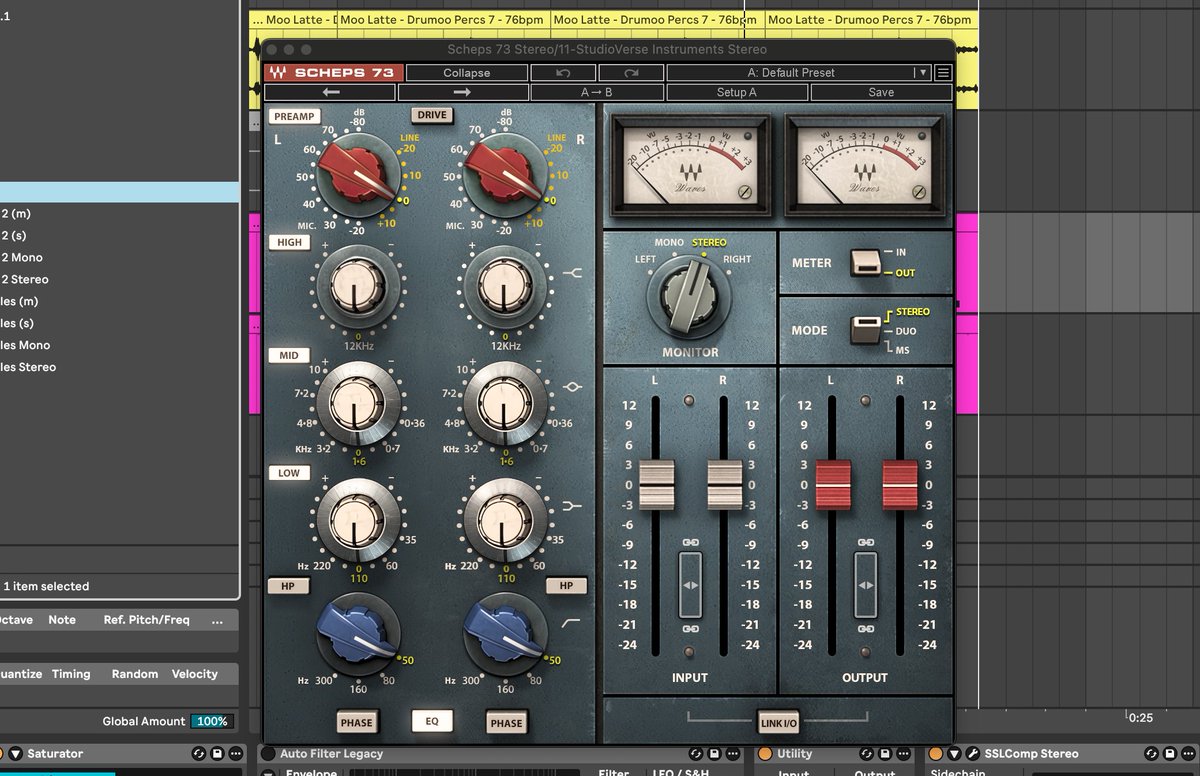The width and height of the screenshot is (1200, 776).
Task: Toggle the EQ bypass button
Action: (x=432, y=720)
